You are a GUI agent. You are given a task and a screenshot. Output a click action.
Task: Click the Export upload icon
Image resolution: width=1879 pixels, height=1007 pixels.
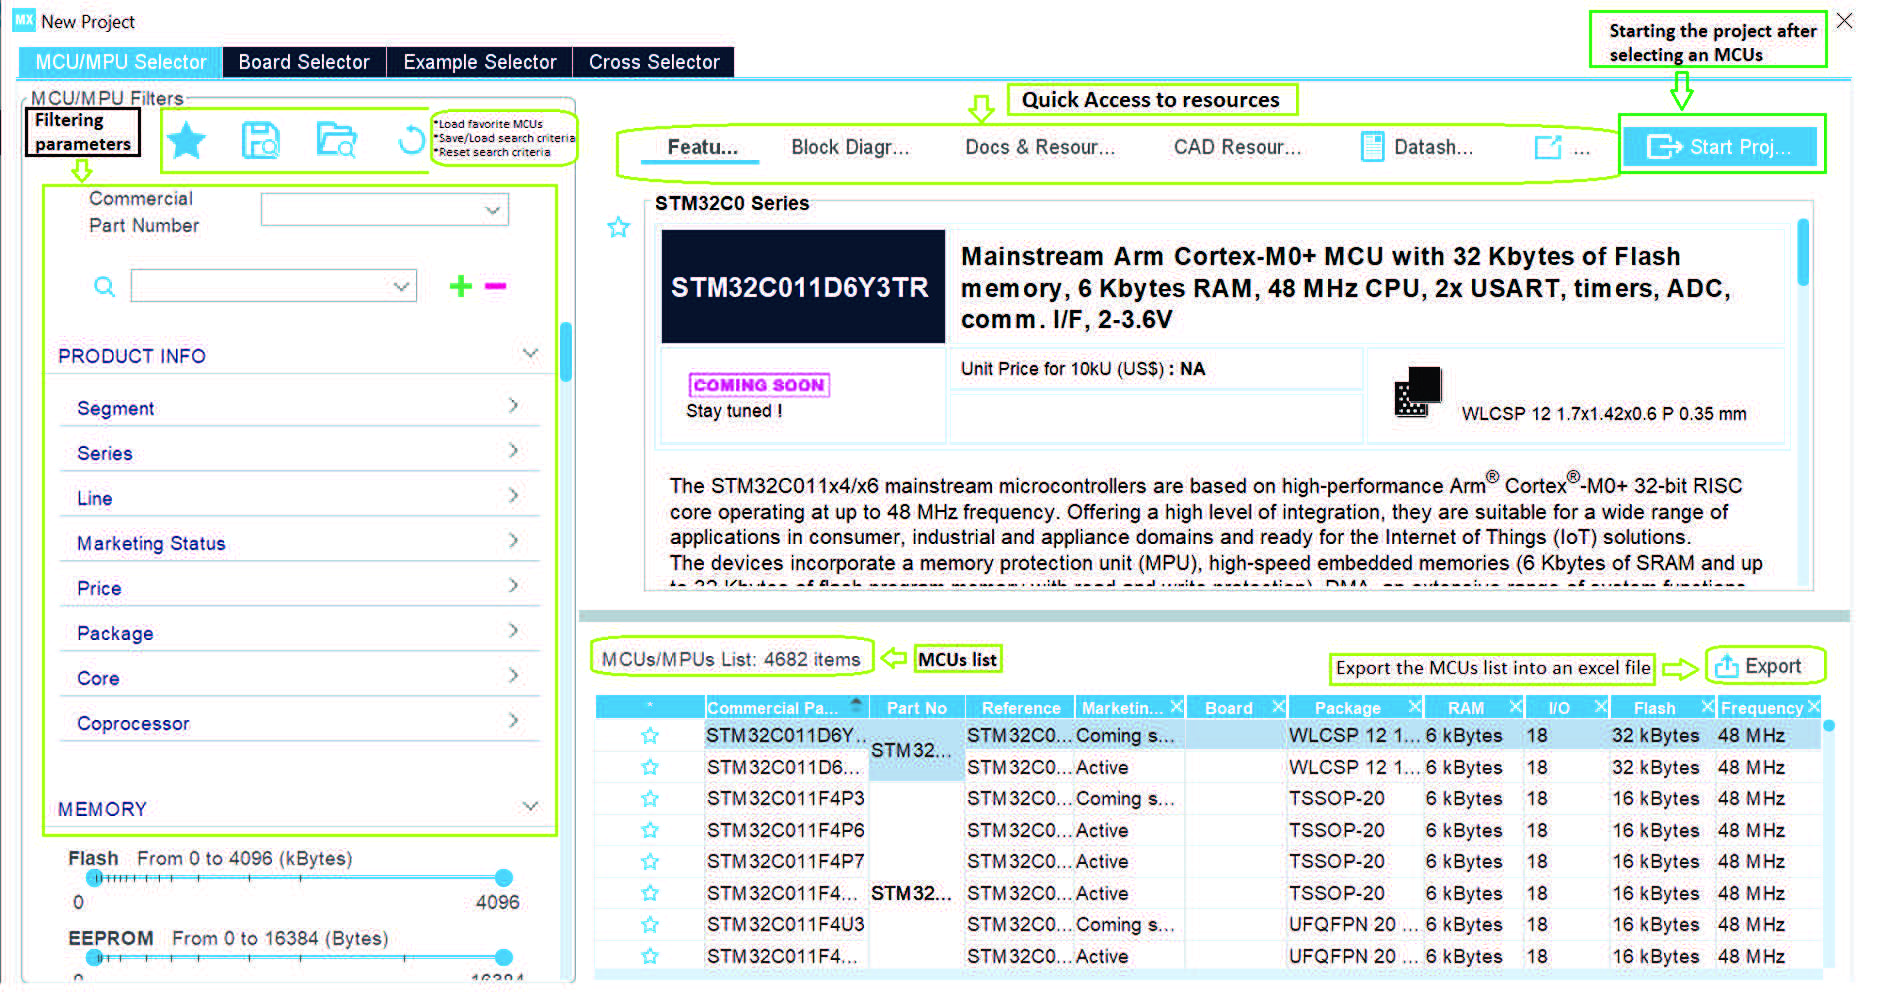1726,666
